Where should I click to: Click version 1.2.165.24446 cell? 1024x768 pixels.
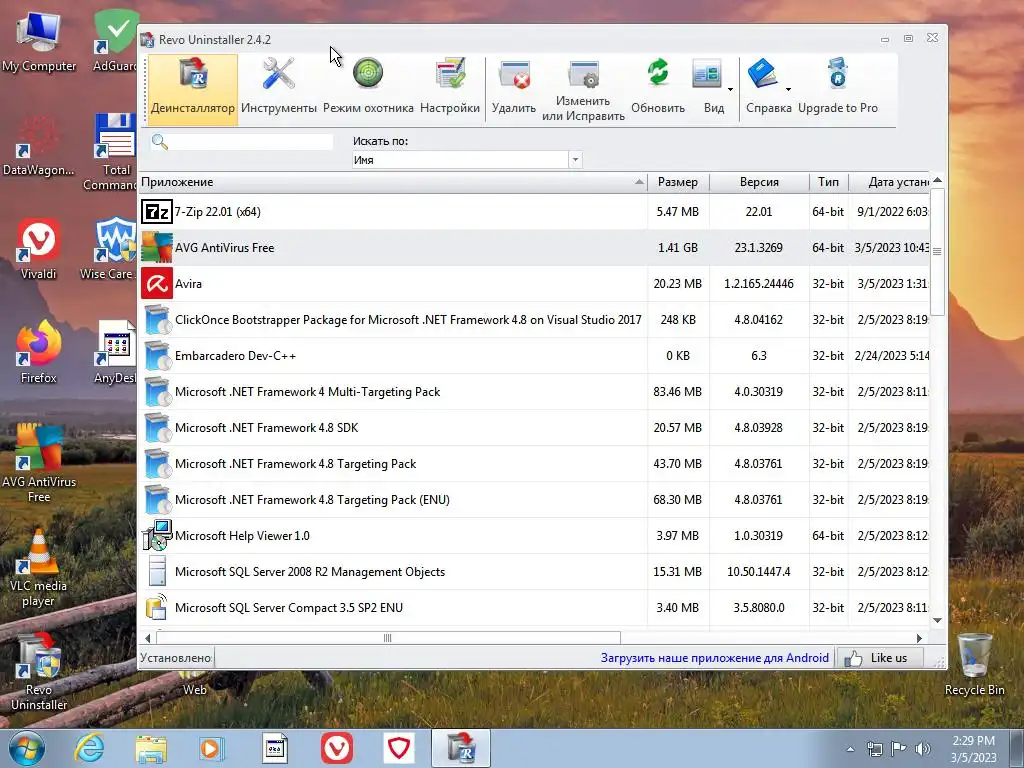[x=759, y=283]
